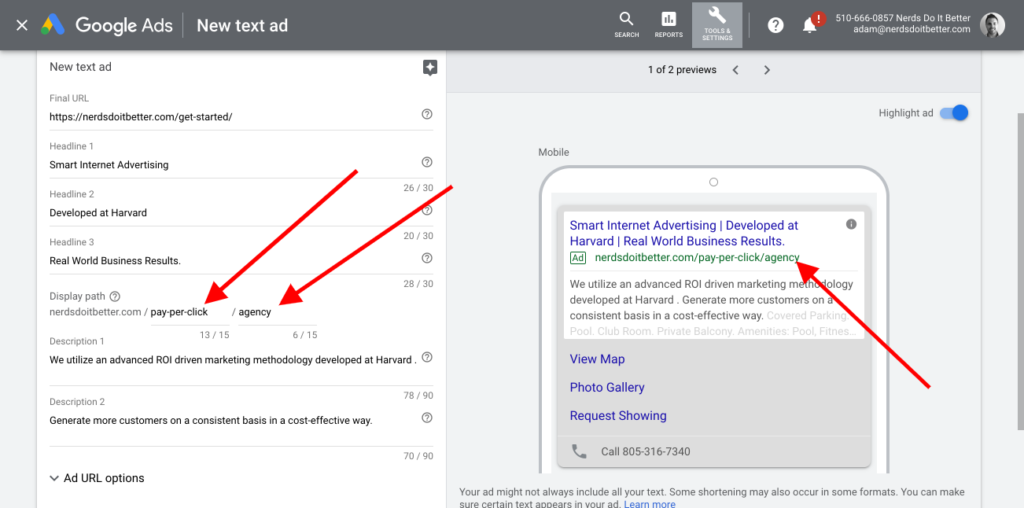Click the account profile picture

pyautogui.click(x=992, y=25)
